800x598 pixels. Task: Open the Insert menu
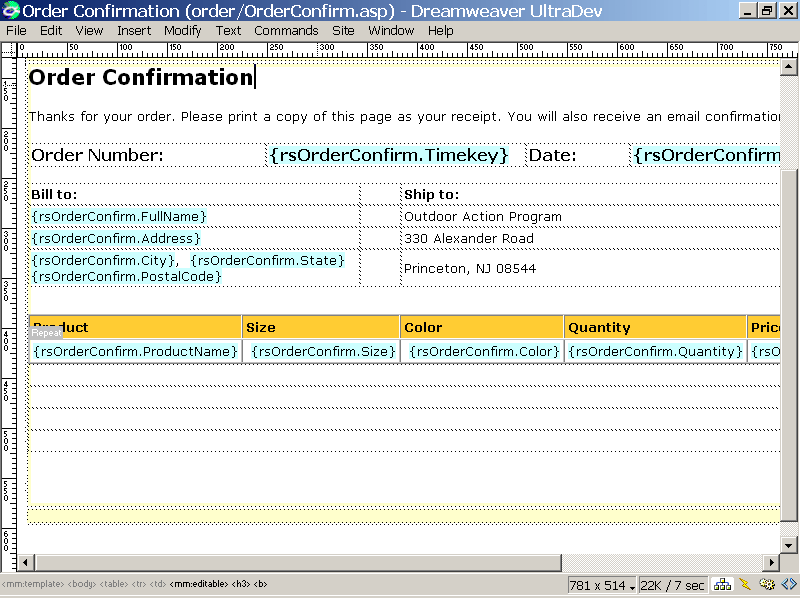point(134,30)
